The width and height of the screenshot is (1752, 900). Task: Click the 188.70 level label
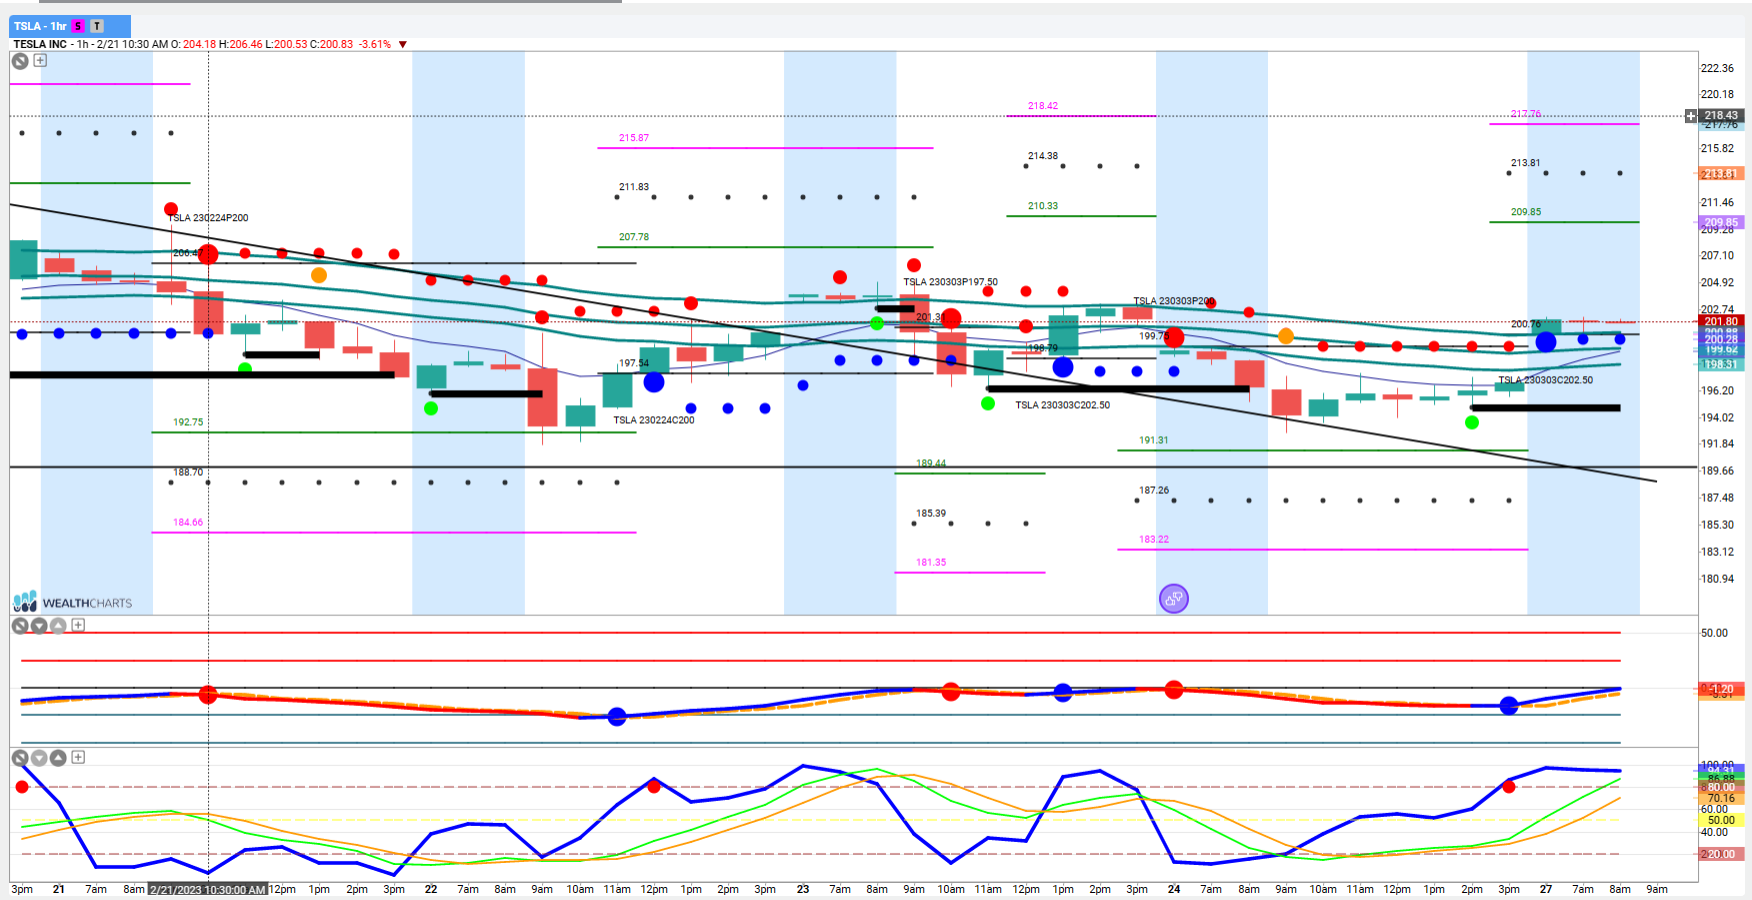pos(188,472)
